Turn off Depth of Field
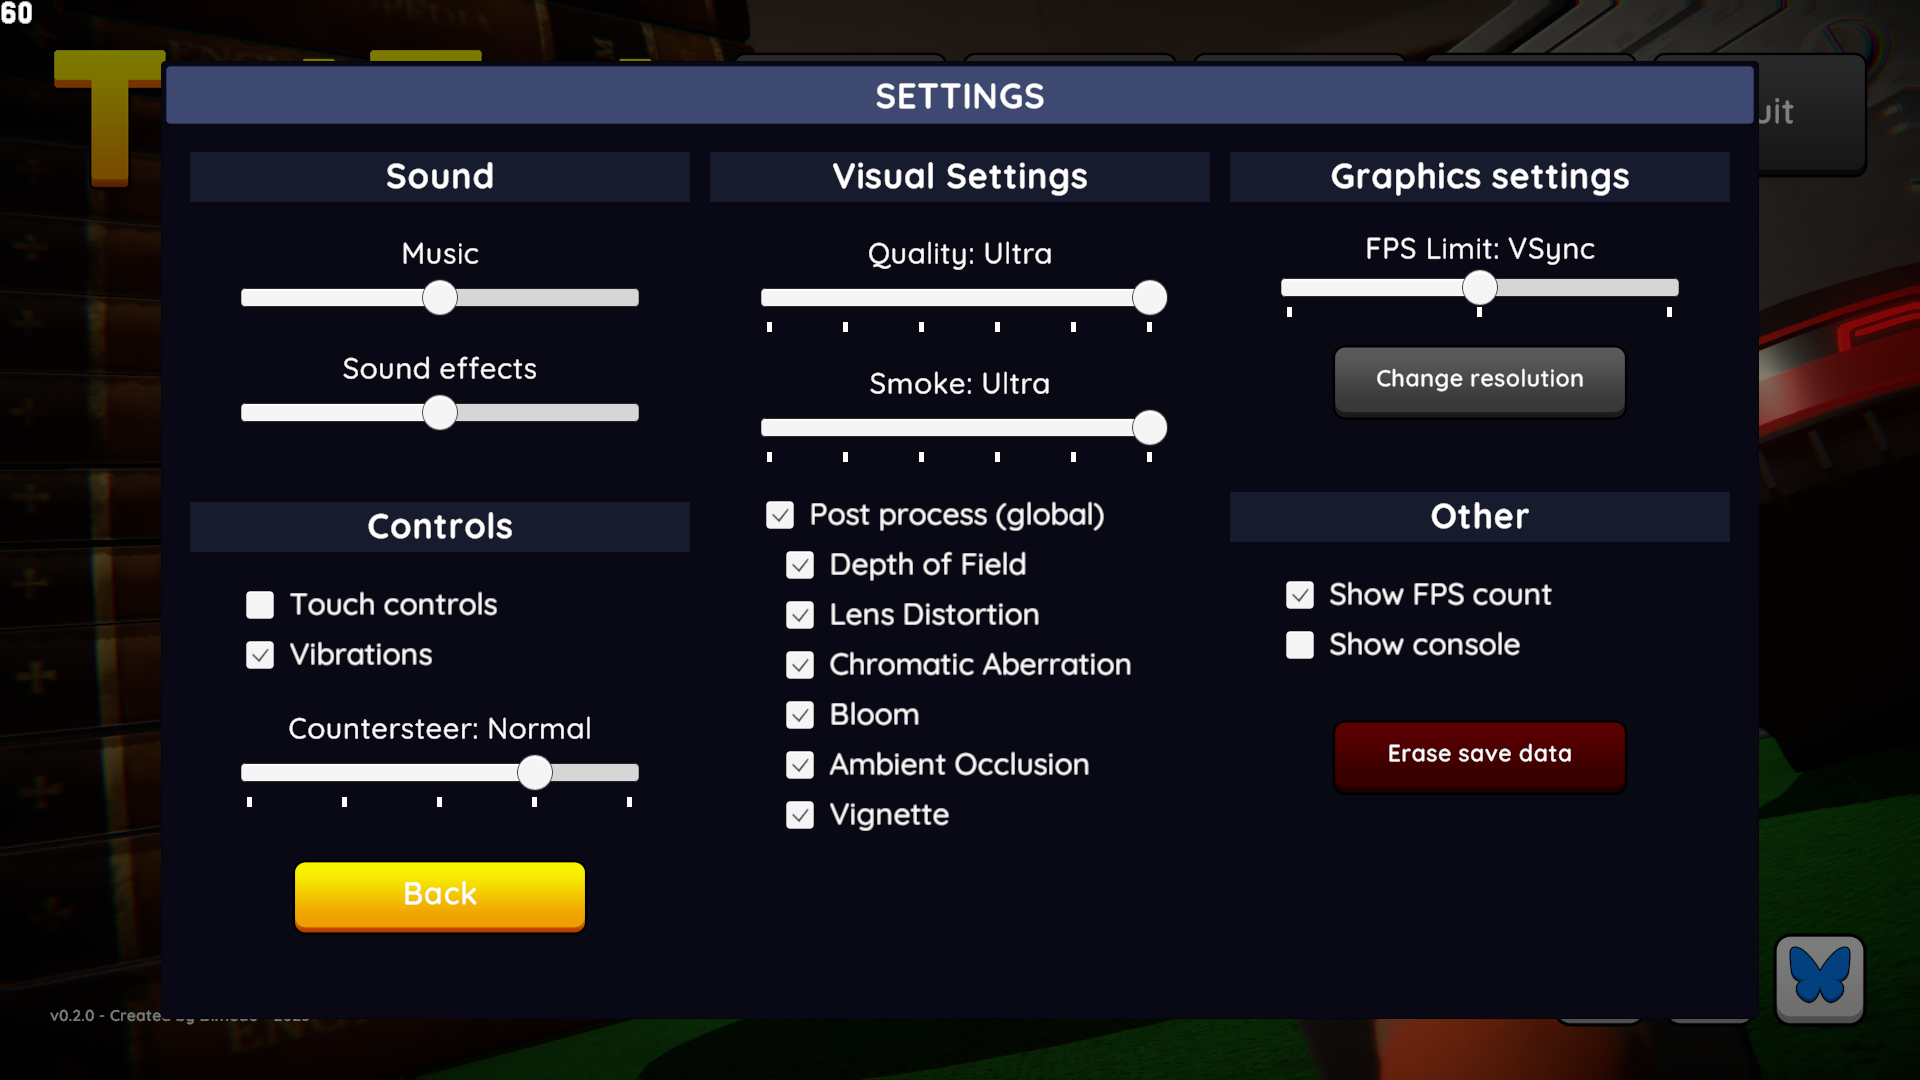The width and height of the screenshot is (1920, 1080). 800,565
